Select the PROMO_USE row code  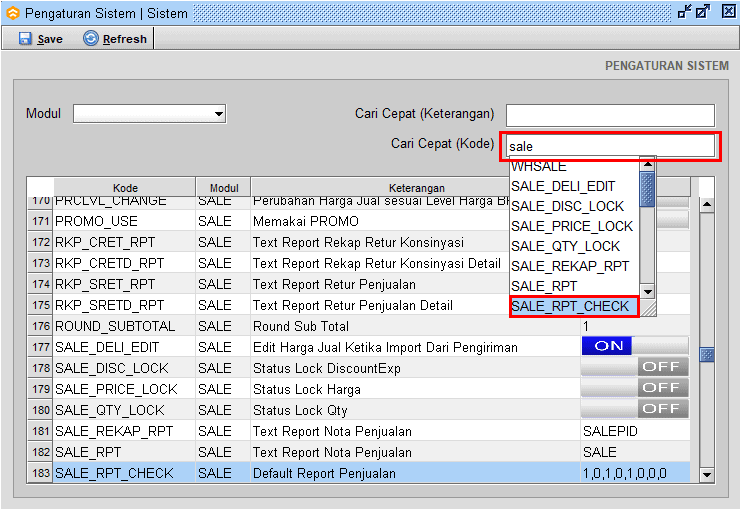[125, 221]
